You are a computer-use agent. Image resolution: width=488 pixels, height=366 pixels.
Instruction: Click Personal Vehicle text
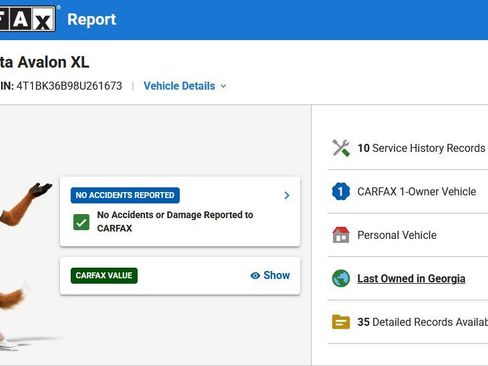click(397, 235)
